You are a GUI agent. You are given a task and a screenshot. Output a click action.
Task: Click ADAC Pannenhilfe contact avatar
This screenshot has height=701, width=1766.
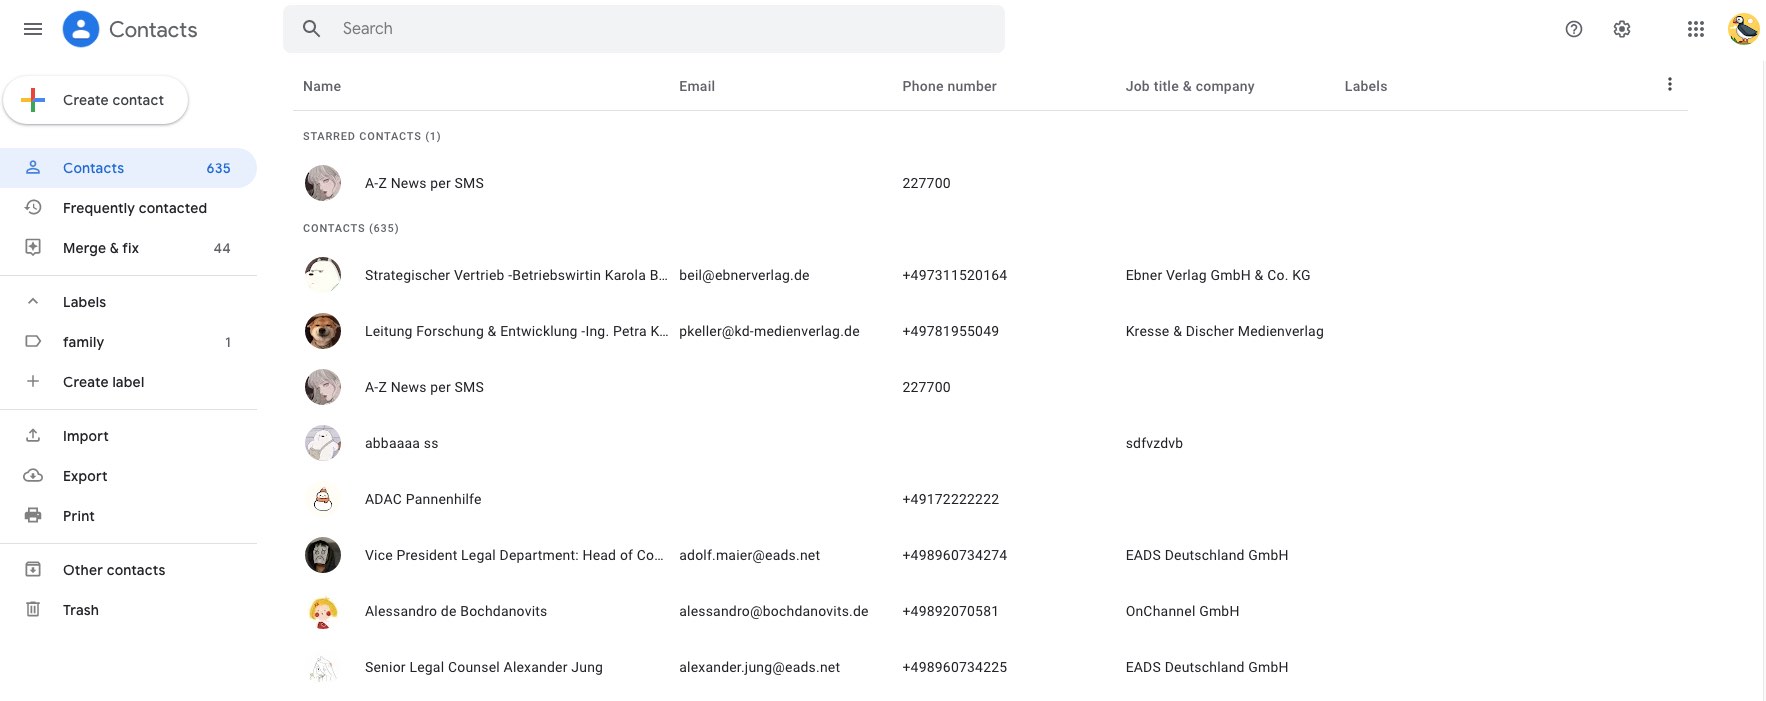click(x=323, y=499)
